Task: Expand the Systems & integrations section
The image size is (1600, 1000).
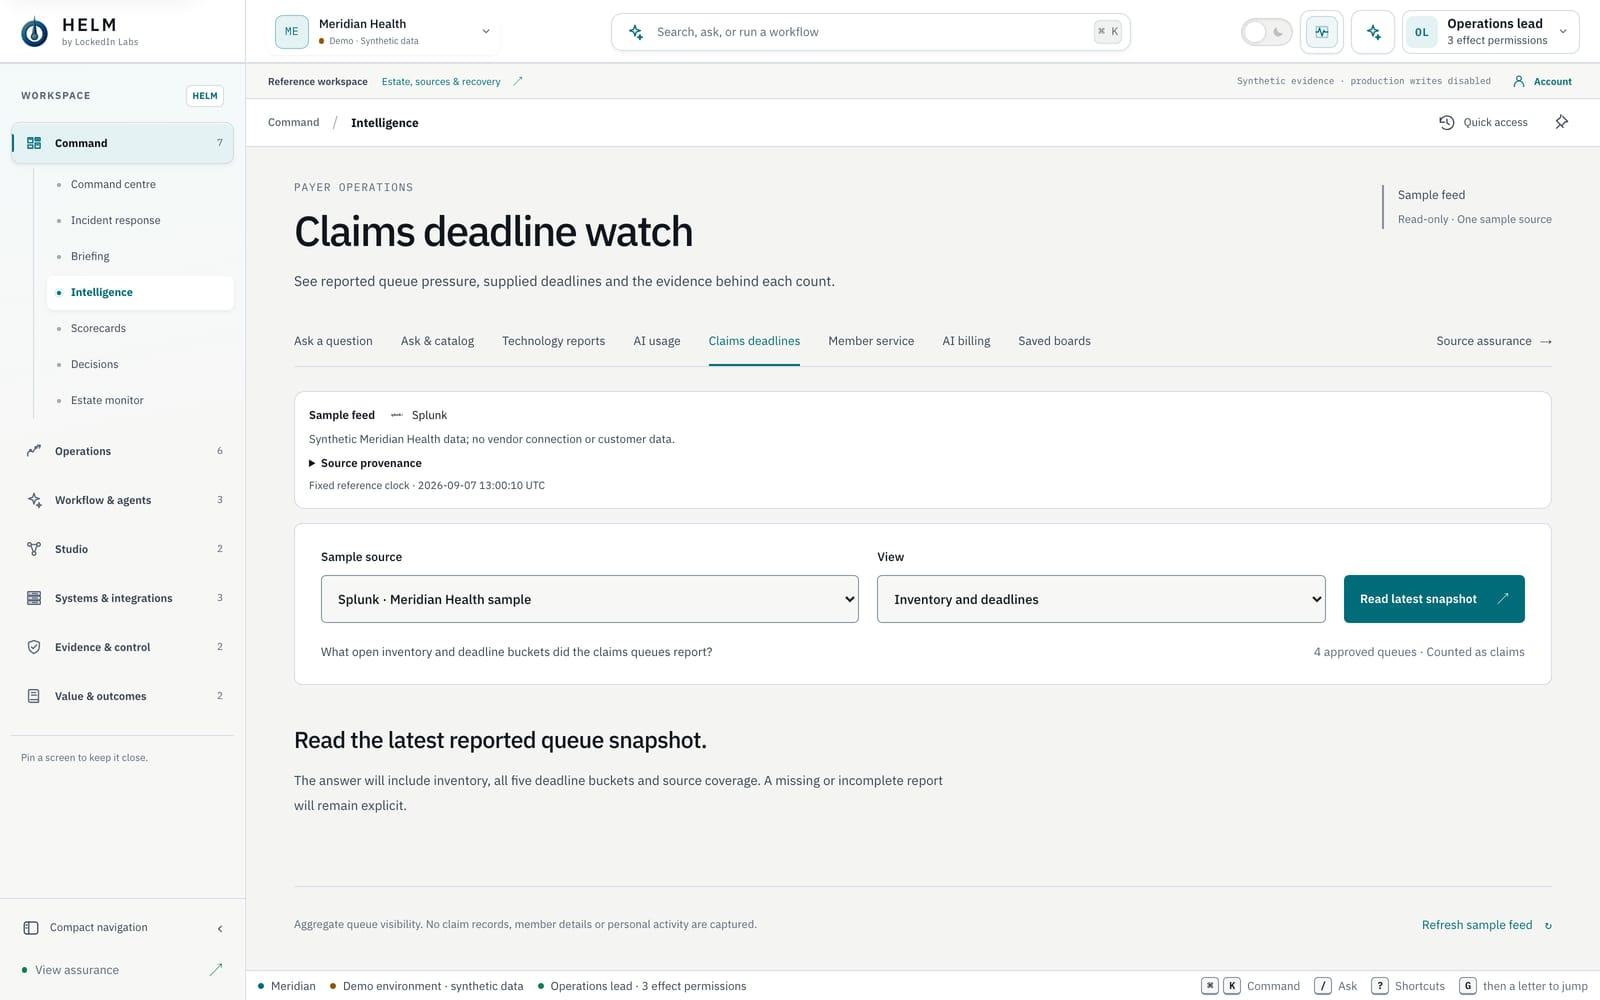Action: pyautogui.click(x=122, y=598)
